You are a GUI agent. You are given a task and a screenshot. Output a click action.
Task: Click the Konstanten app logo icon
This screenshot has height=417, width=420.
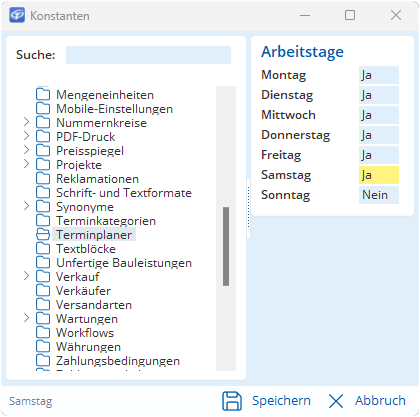[x=17, y=15]
